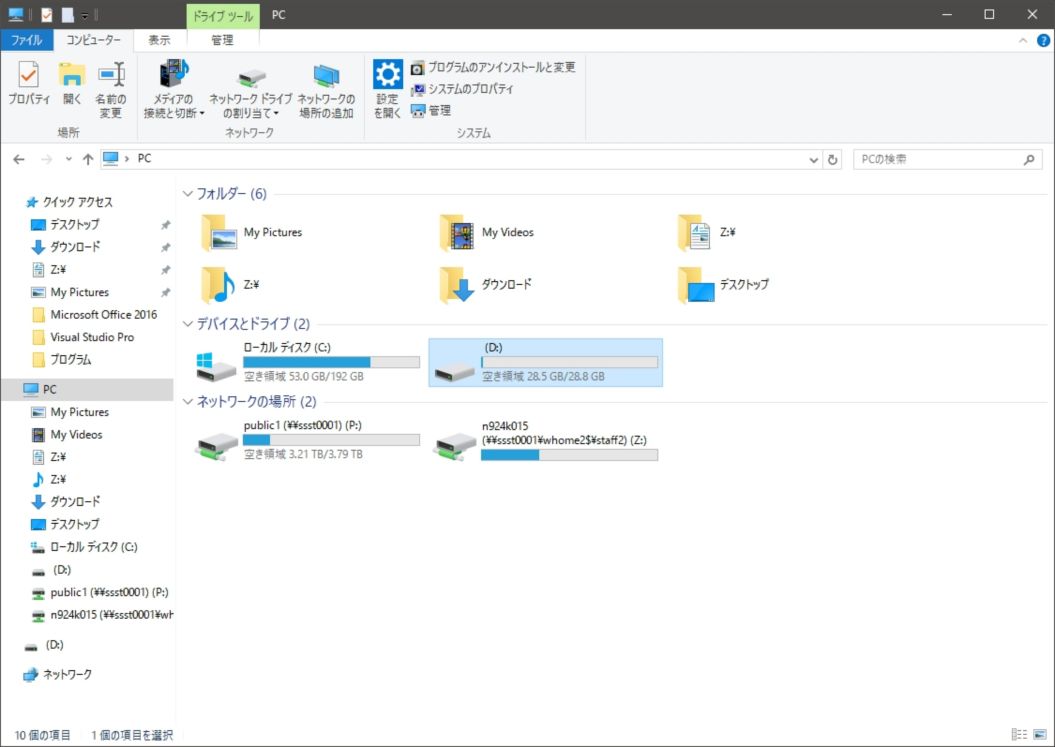The image size is (1055, 747).
Task: Click the PCの検索 search field
Action: (x=935, y=160)
